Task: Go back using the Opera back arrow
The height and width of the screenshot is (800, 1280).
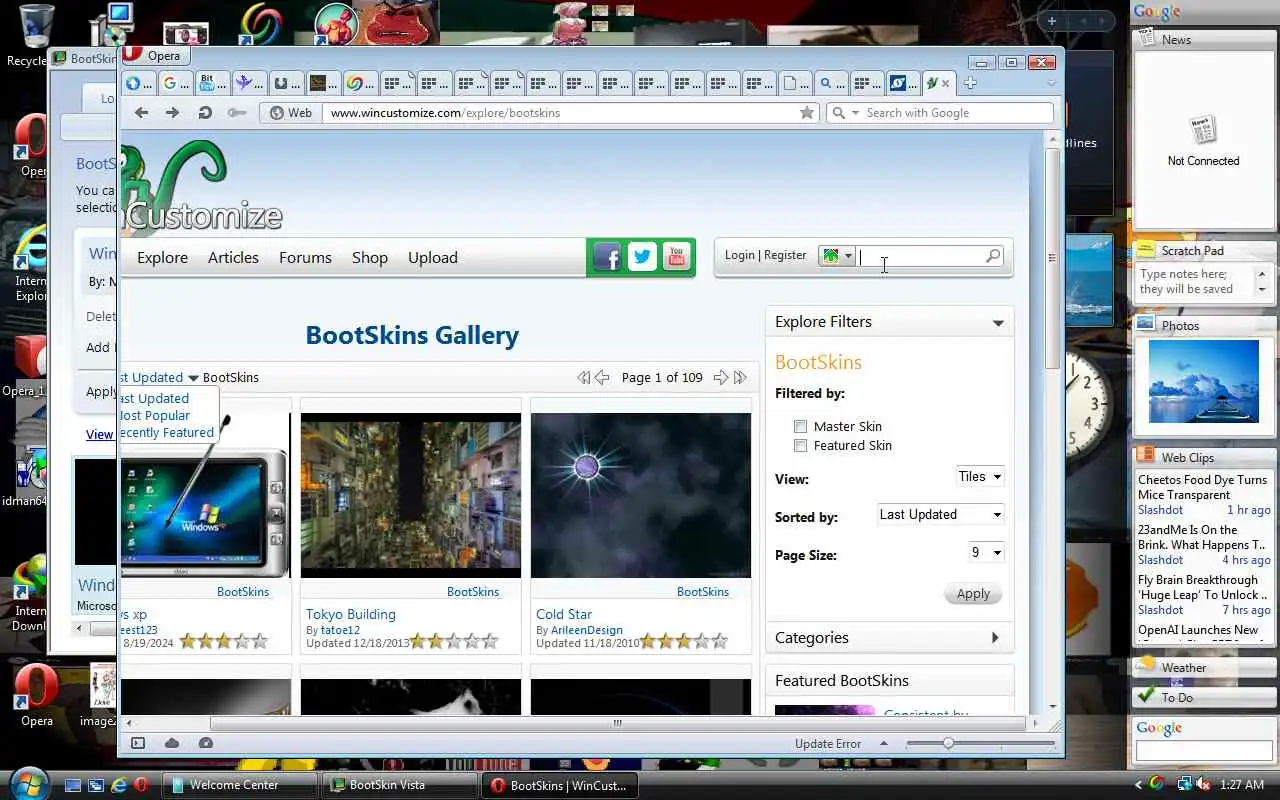Action: (x=142, y=113)
